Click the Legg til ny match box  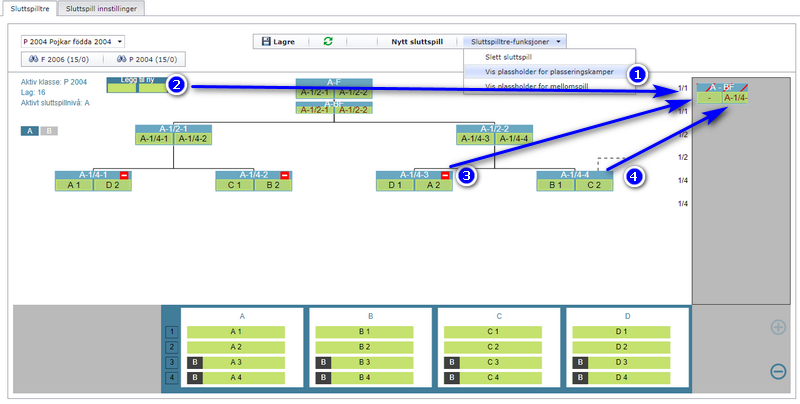(138, 85)
